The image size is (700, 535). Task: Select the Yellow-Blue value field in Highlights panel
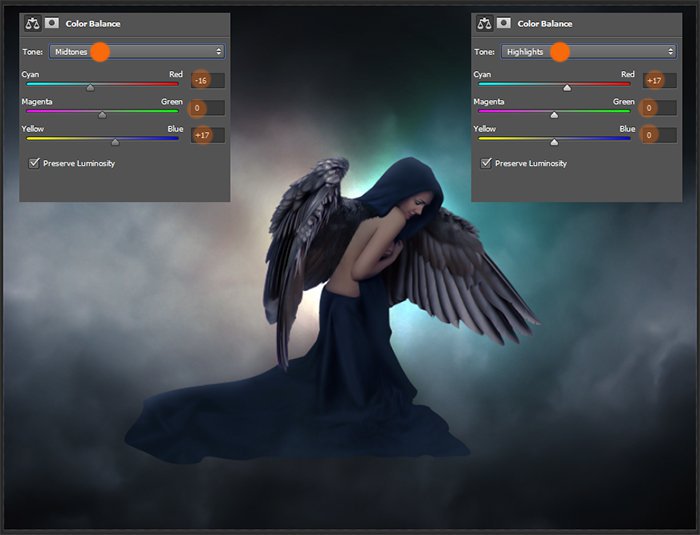point(660,135)
